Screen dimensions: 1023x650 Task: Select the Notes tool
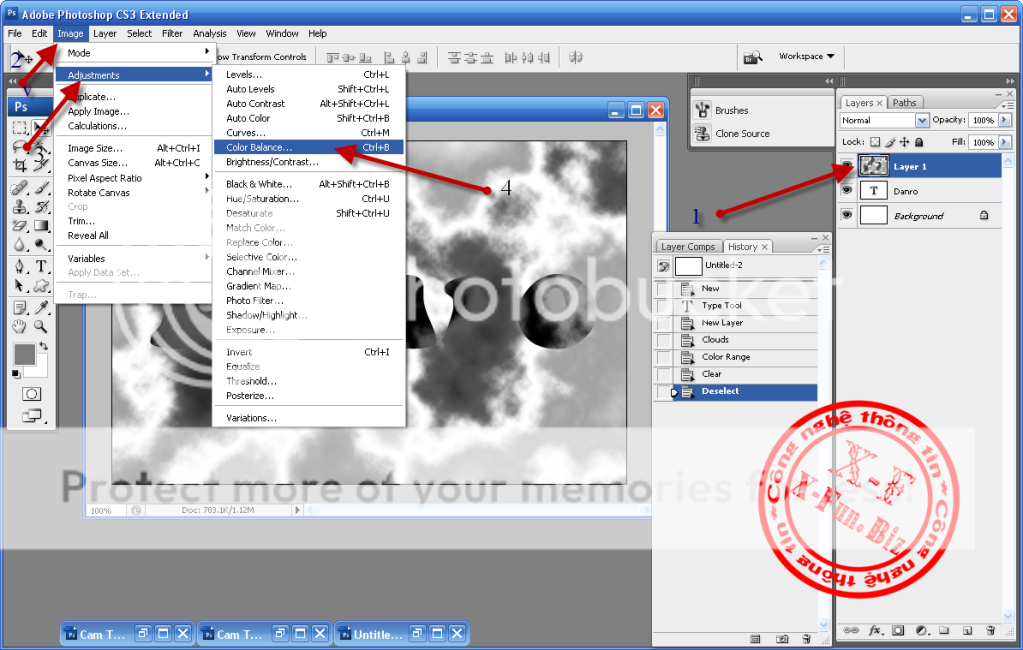[x=20, y=307]
